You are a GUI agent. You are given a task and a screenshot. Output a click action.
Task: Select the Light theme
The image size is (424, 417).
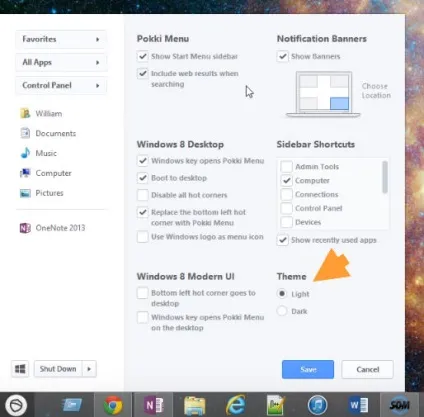click(282, 294)
